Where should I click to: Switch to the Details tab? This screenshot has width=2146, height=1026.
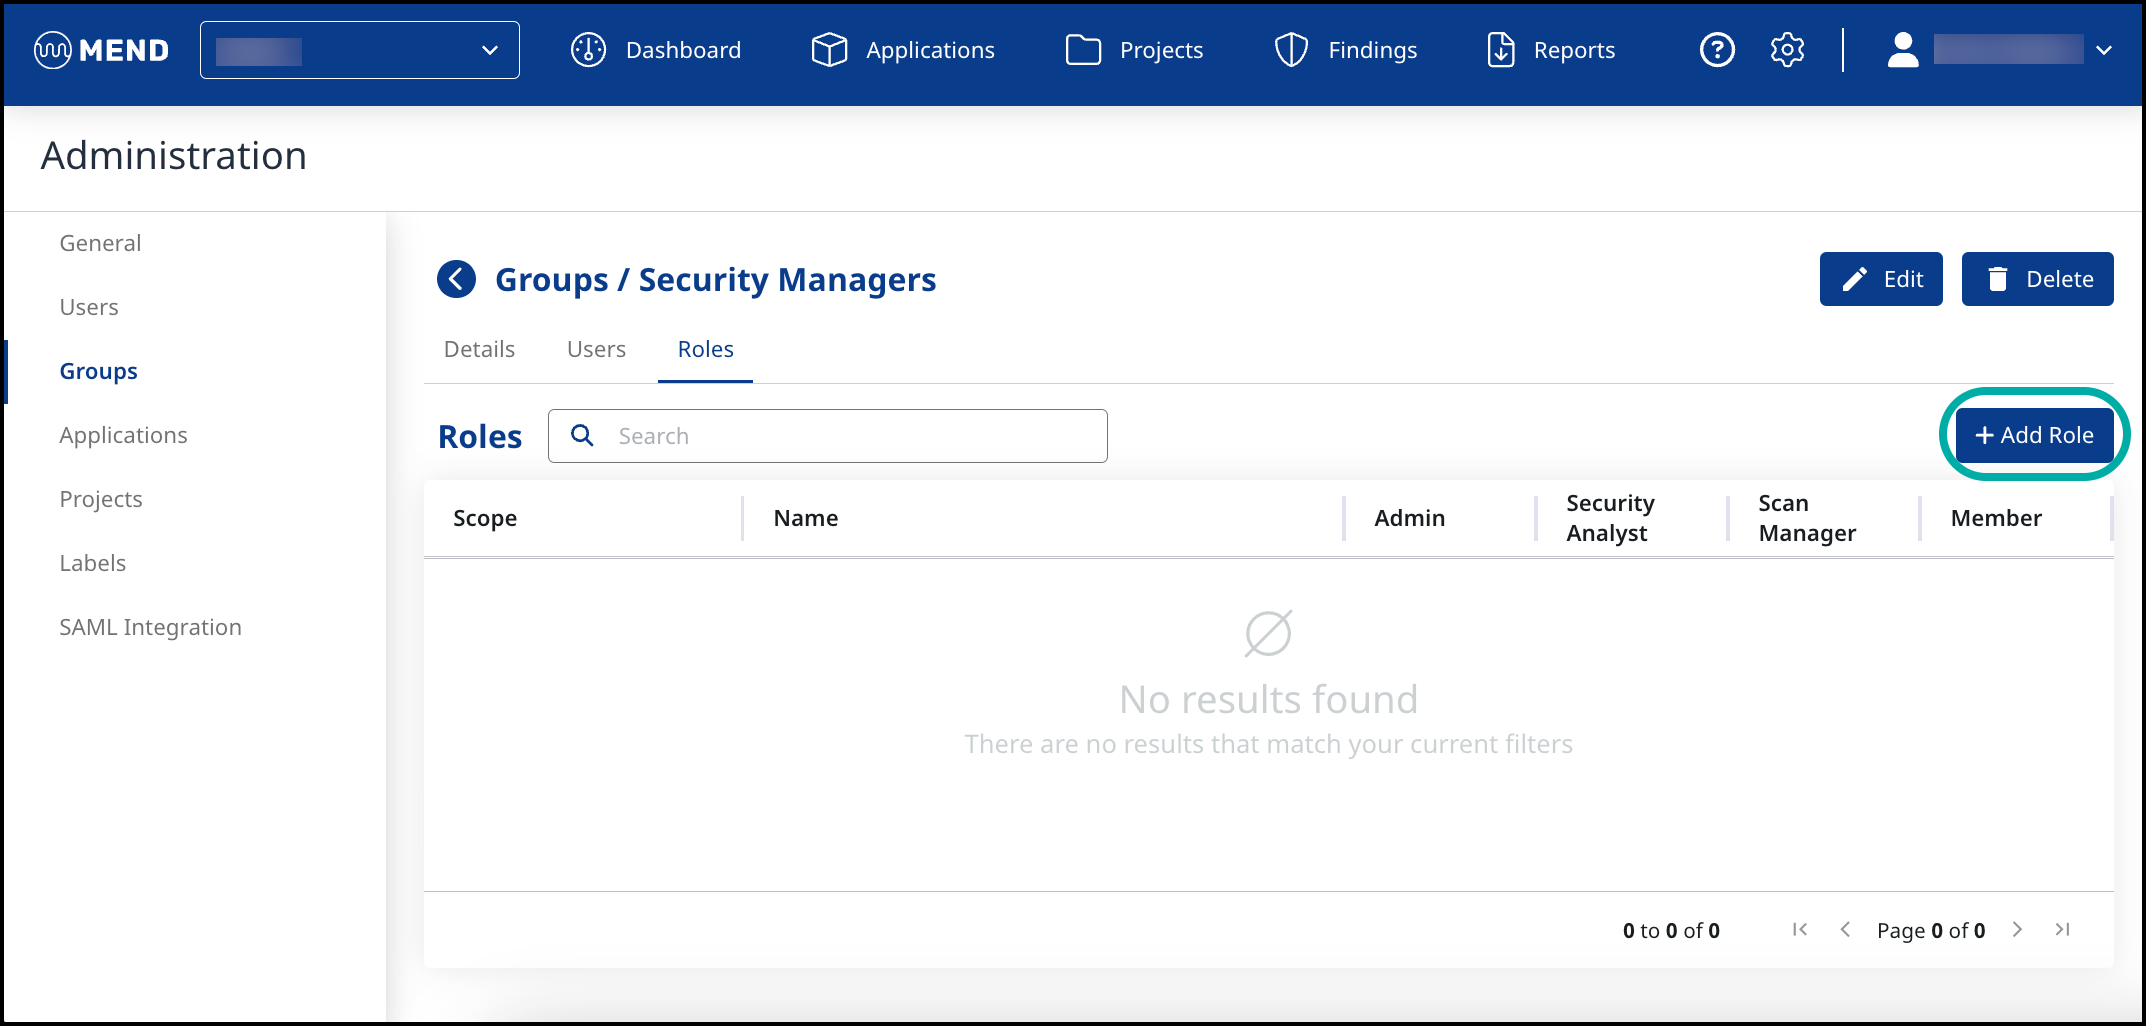coord(479,349)
